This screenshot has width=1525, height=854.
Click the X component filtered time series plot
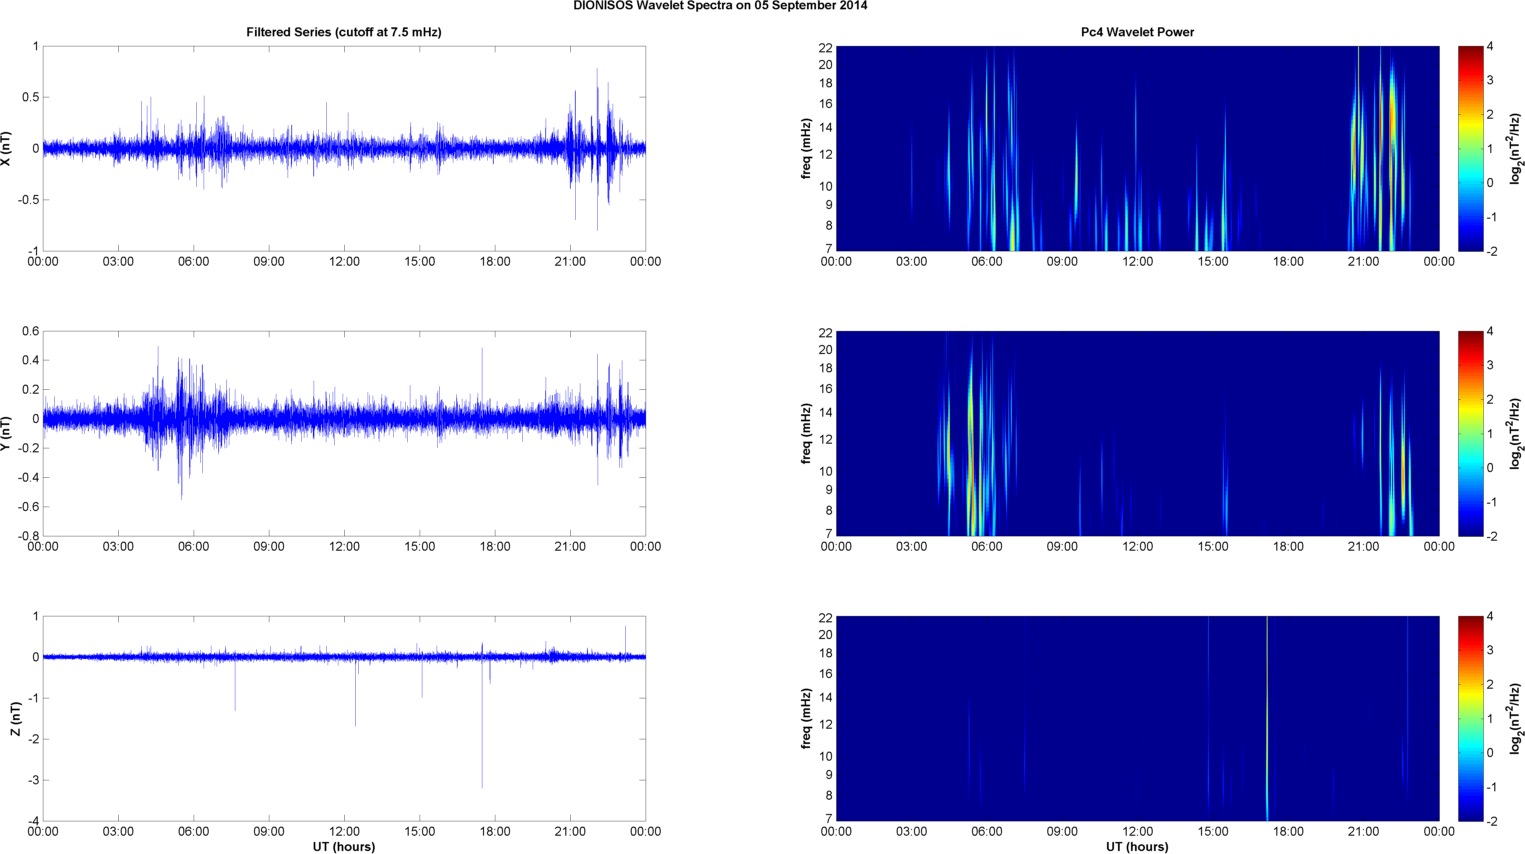[344, 148]
